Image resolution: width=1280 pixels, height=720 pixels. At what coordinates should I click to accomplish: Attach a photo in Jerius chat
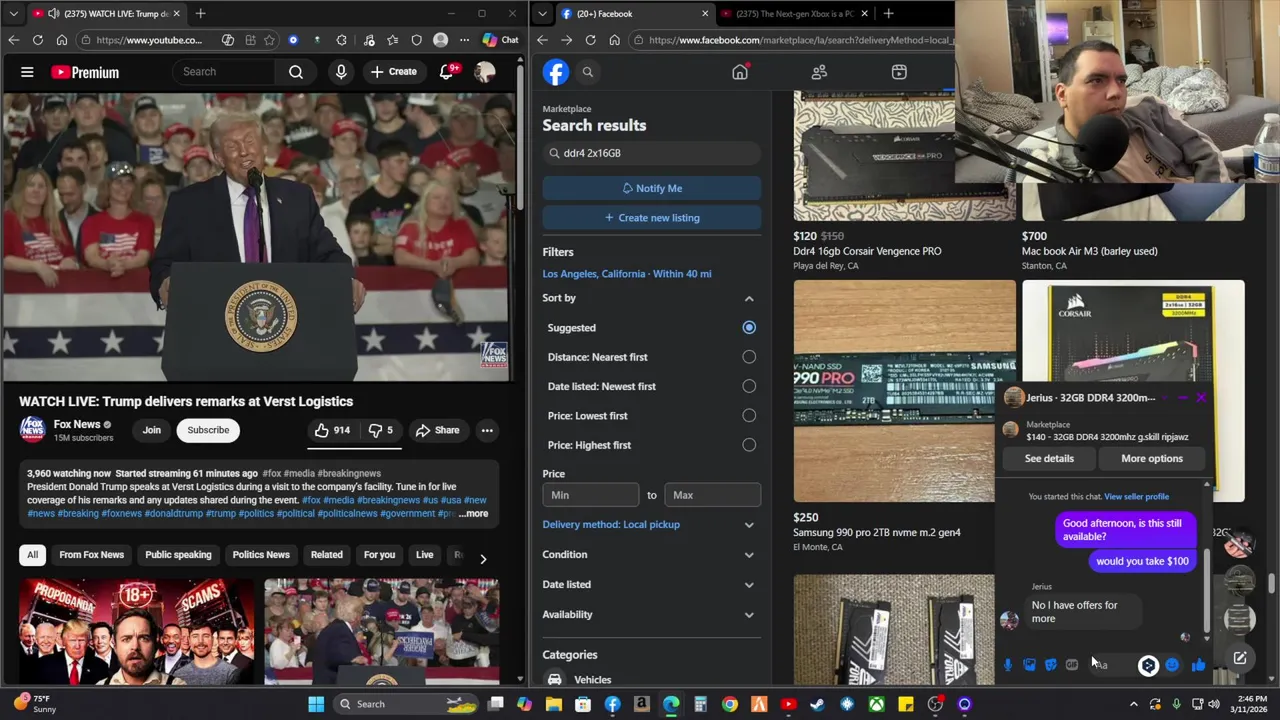[x=1029, y=665]
